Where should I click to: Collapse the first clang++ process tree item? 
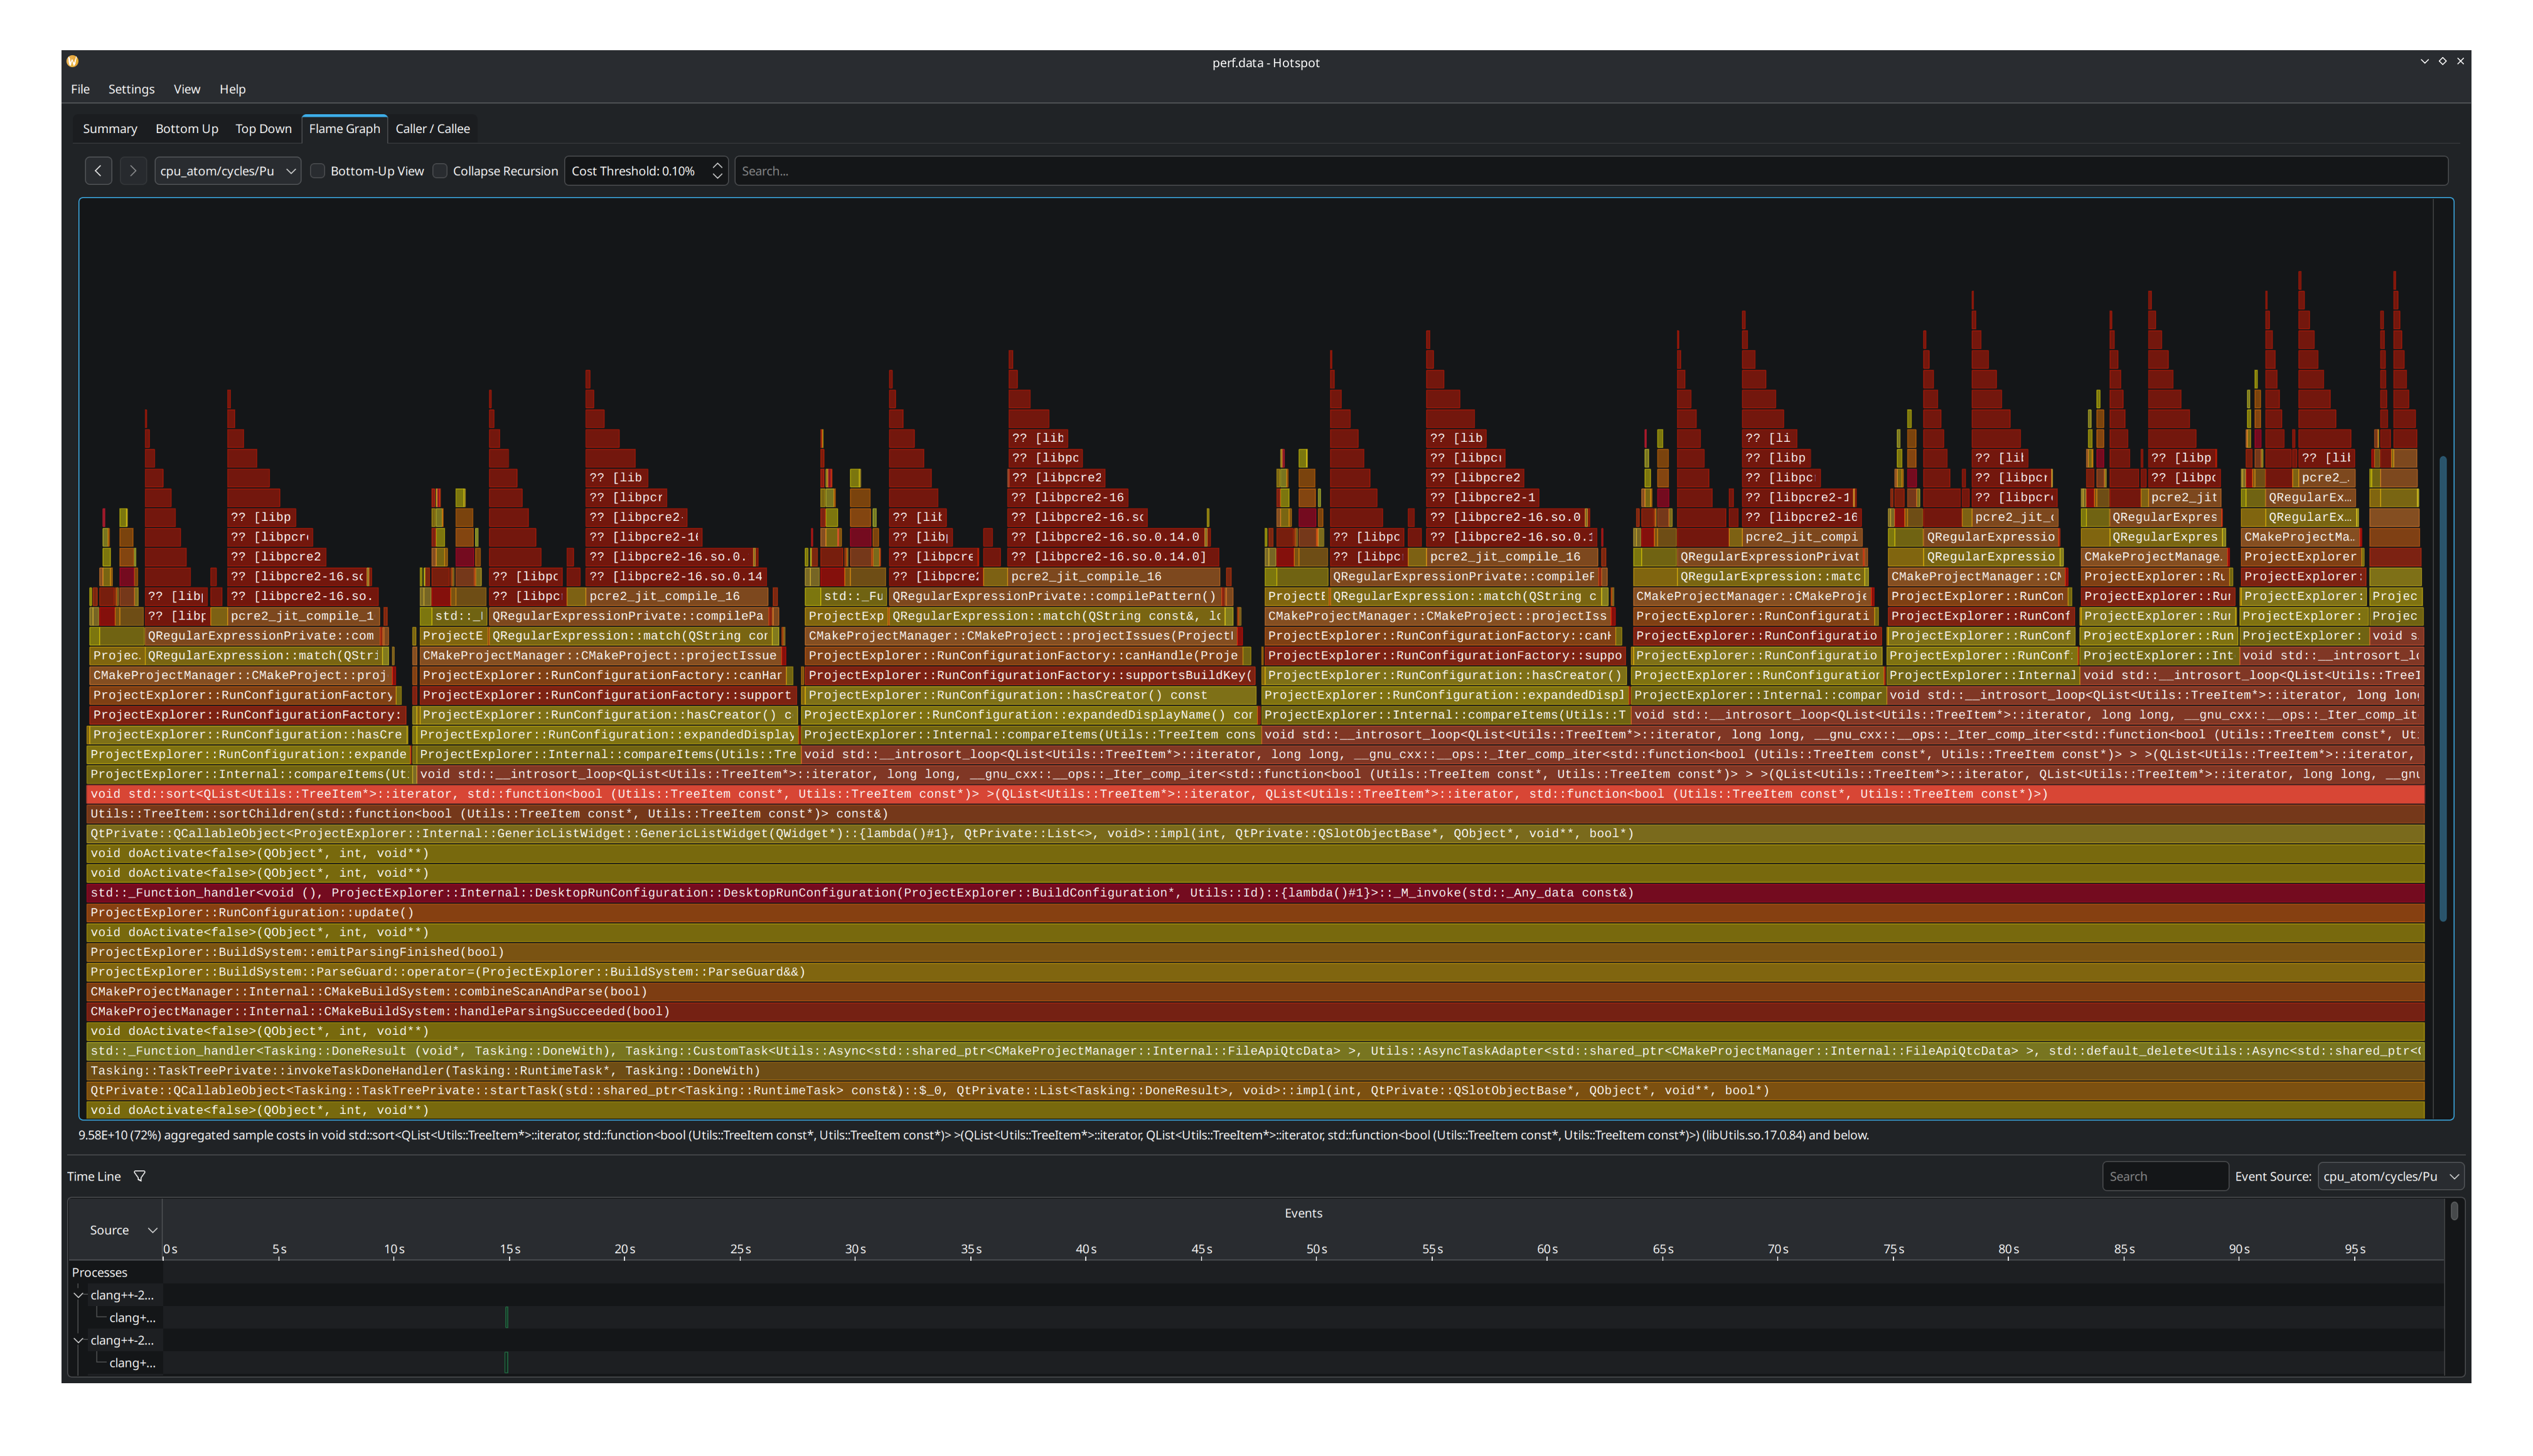coord(79,1295)
